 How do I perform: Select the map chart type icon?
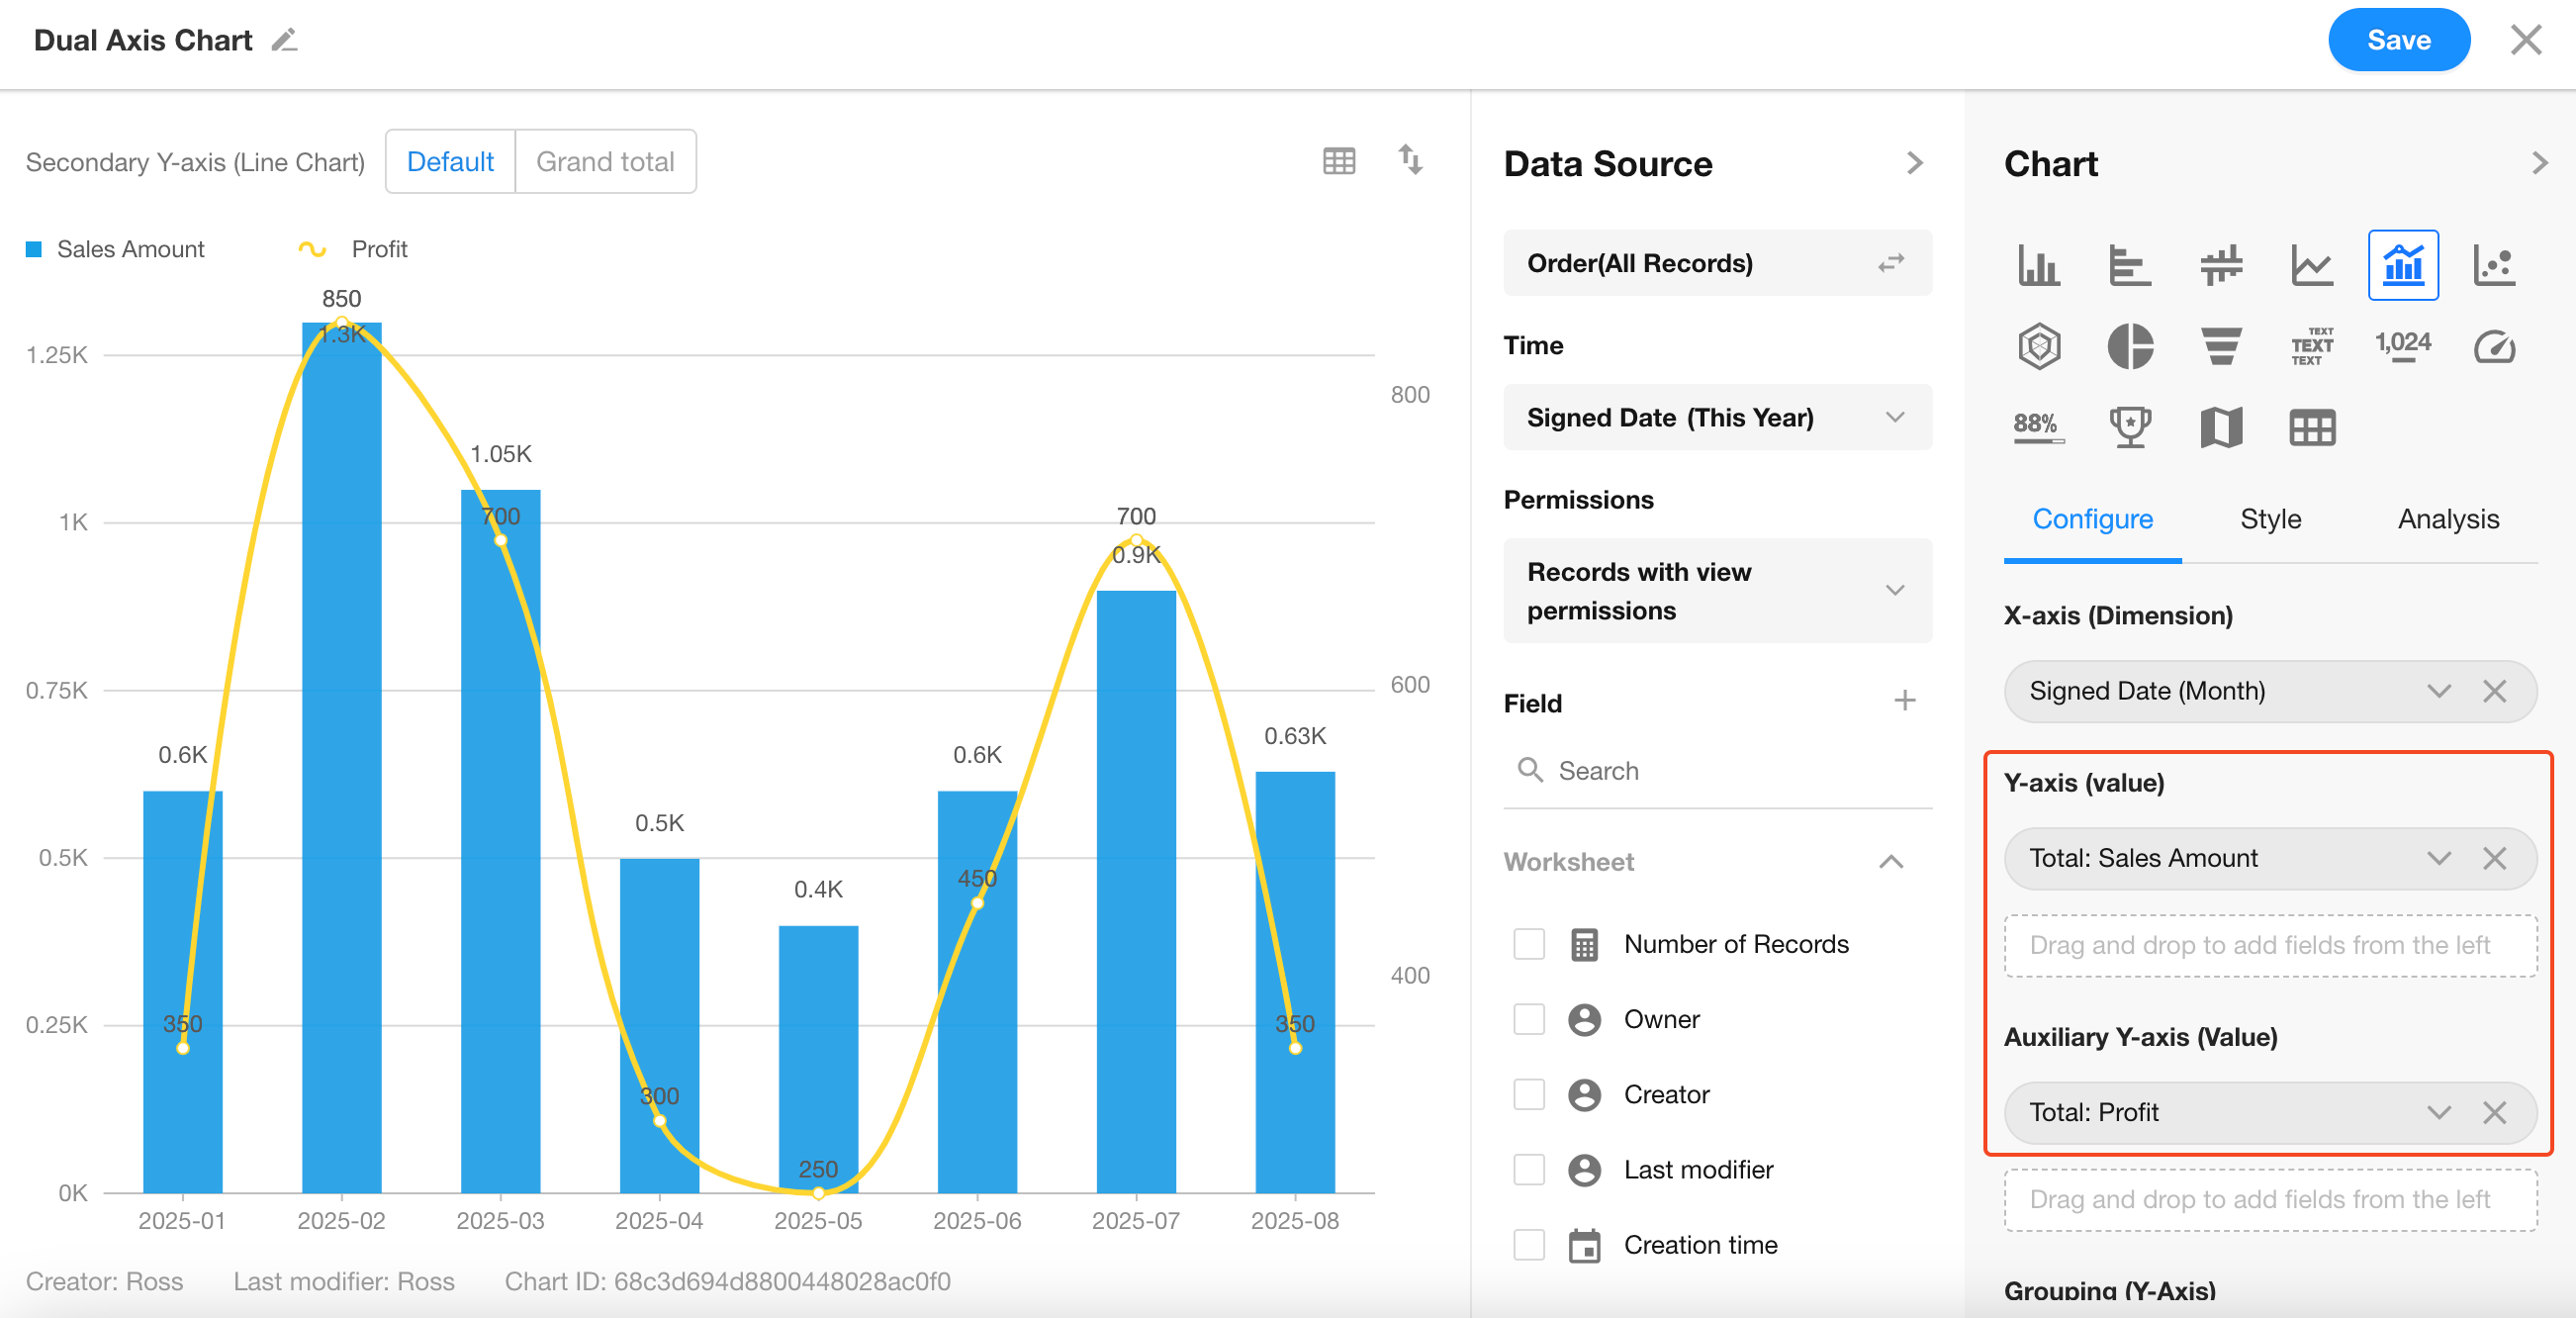click(2220, 428)
